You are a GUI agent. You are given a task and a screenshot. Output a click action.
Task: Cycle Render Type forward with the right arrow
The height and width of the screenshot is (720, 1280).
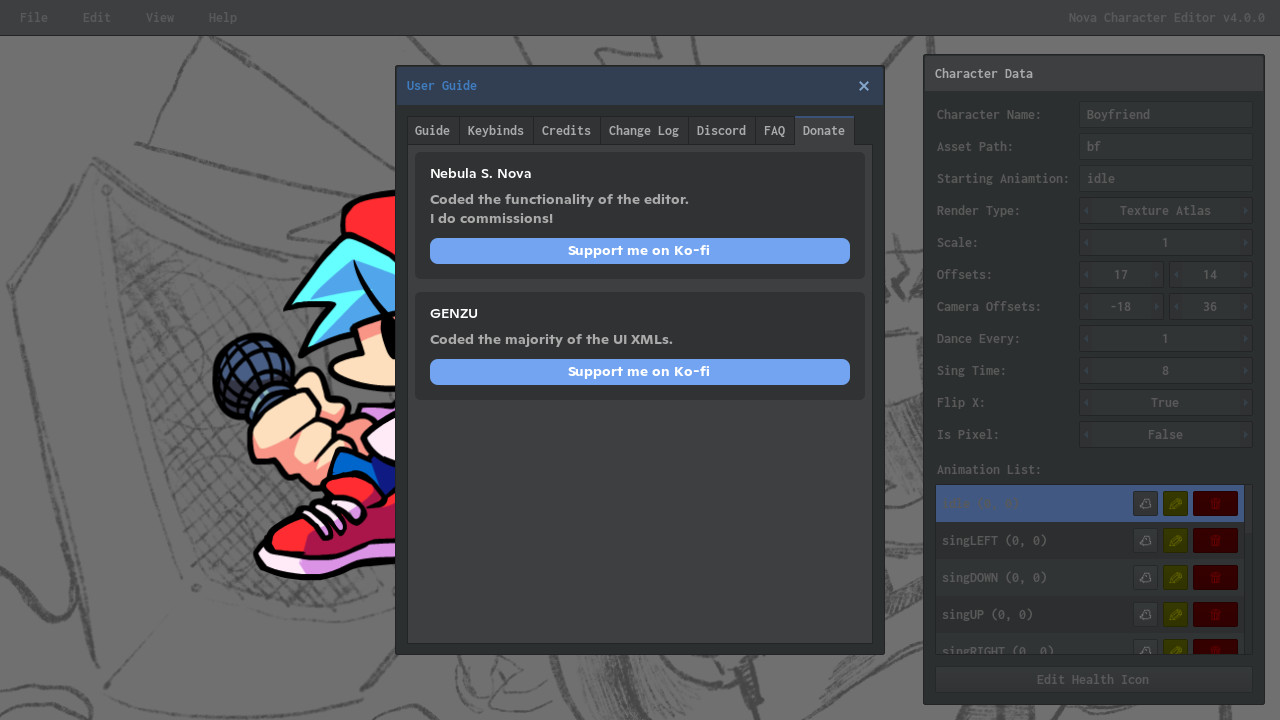[1245, 211]
